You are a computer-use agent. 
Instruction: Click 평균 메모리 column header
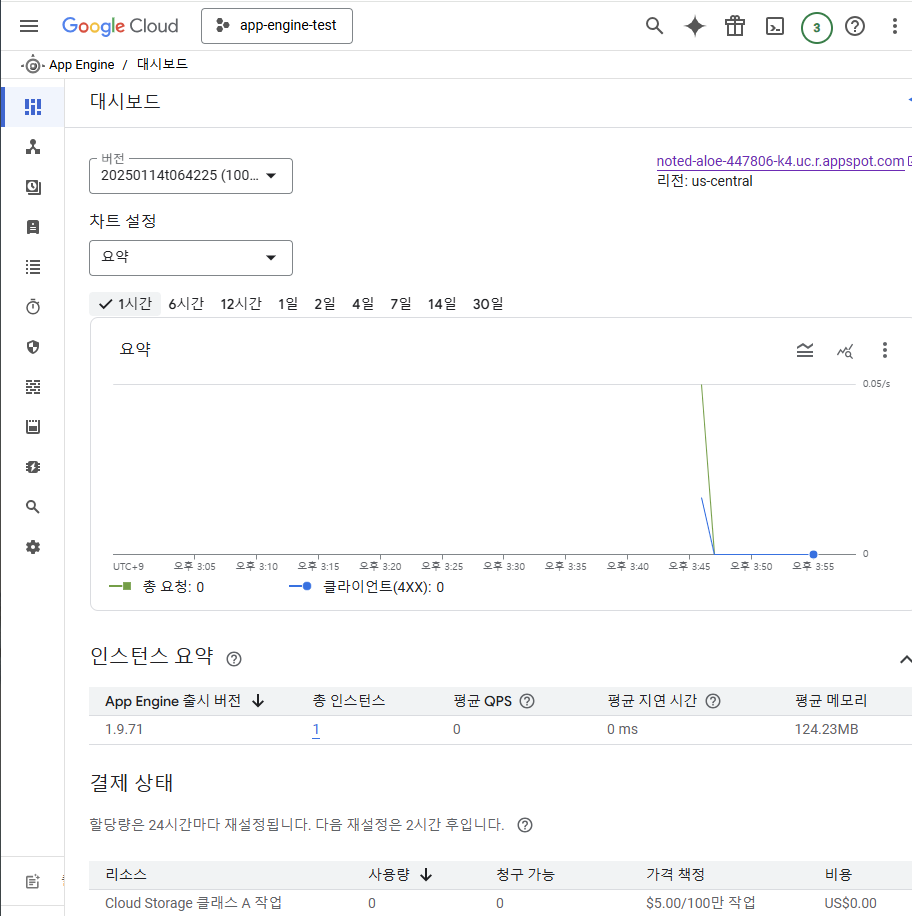pos(831,701)
